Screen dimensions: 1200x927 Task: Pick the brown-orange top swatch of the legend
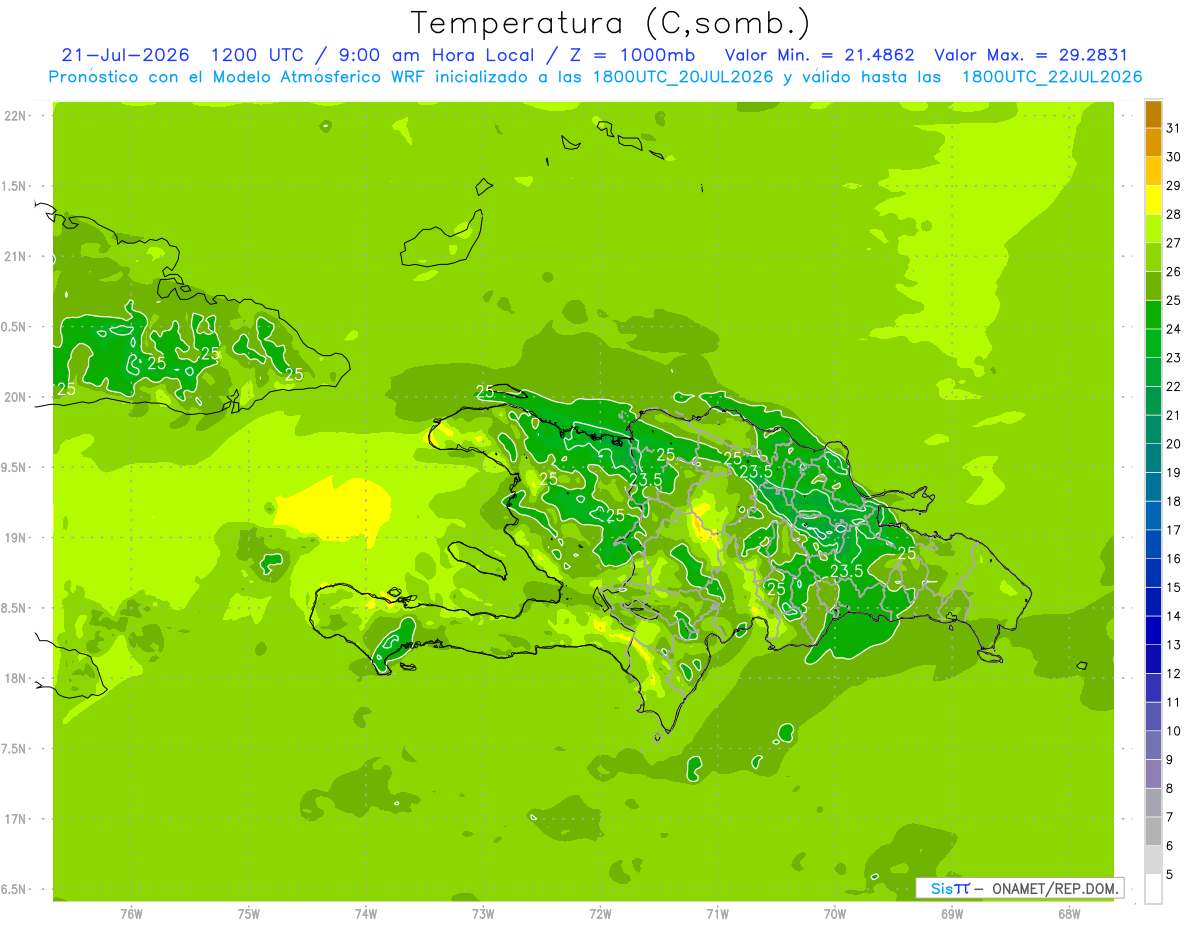(x=1153, y=114)
